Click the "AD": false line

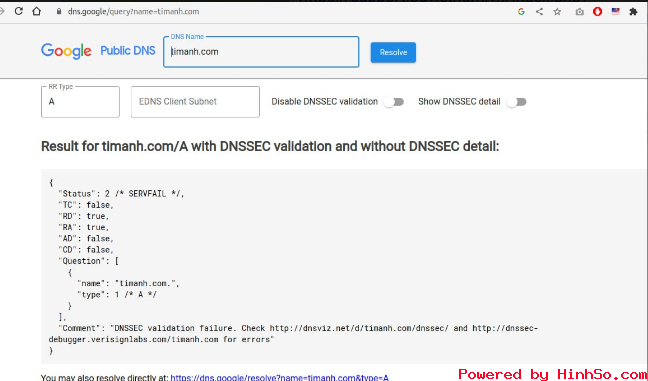86,238
